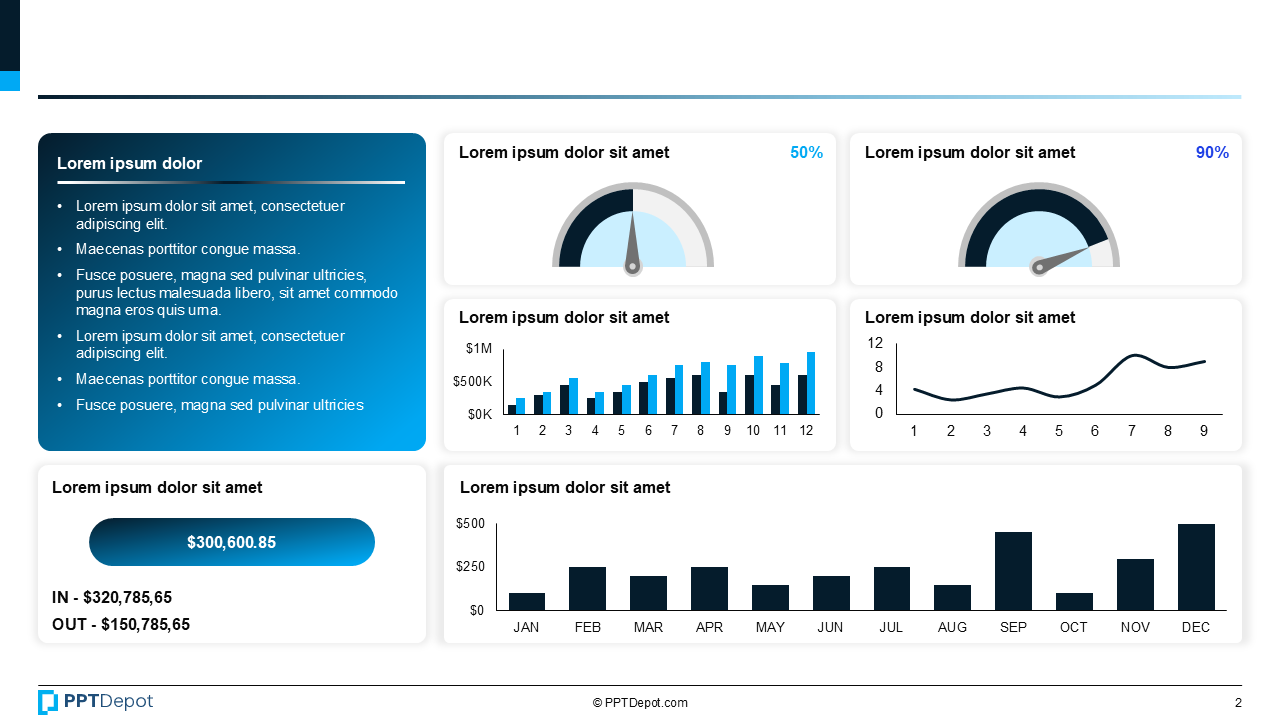Toggle the blue 50% percentage label

[x=806, y=153]
